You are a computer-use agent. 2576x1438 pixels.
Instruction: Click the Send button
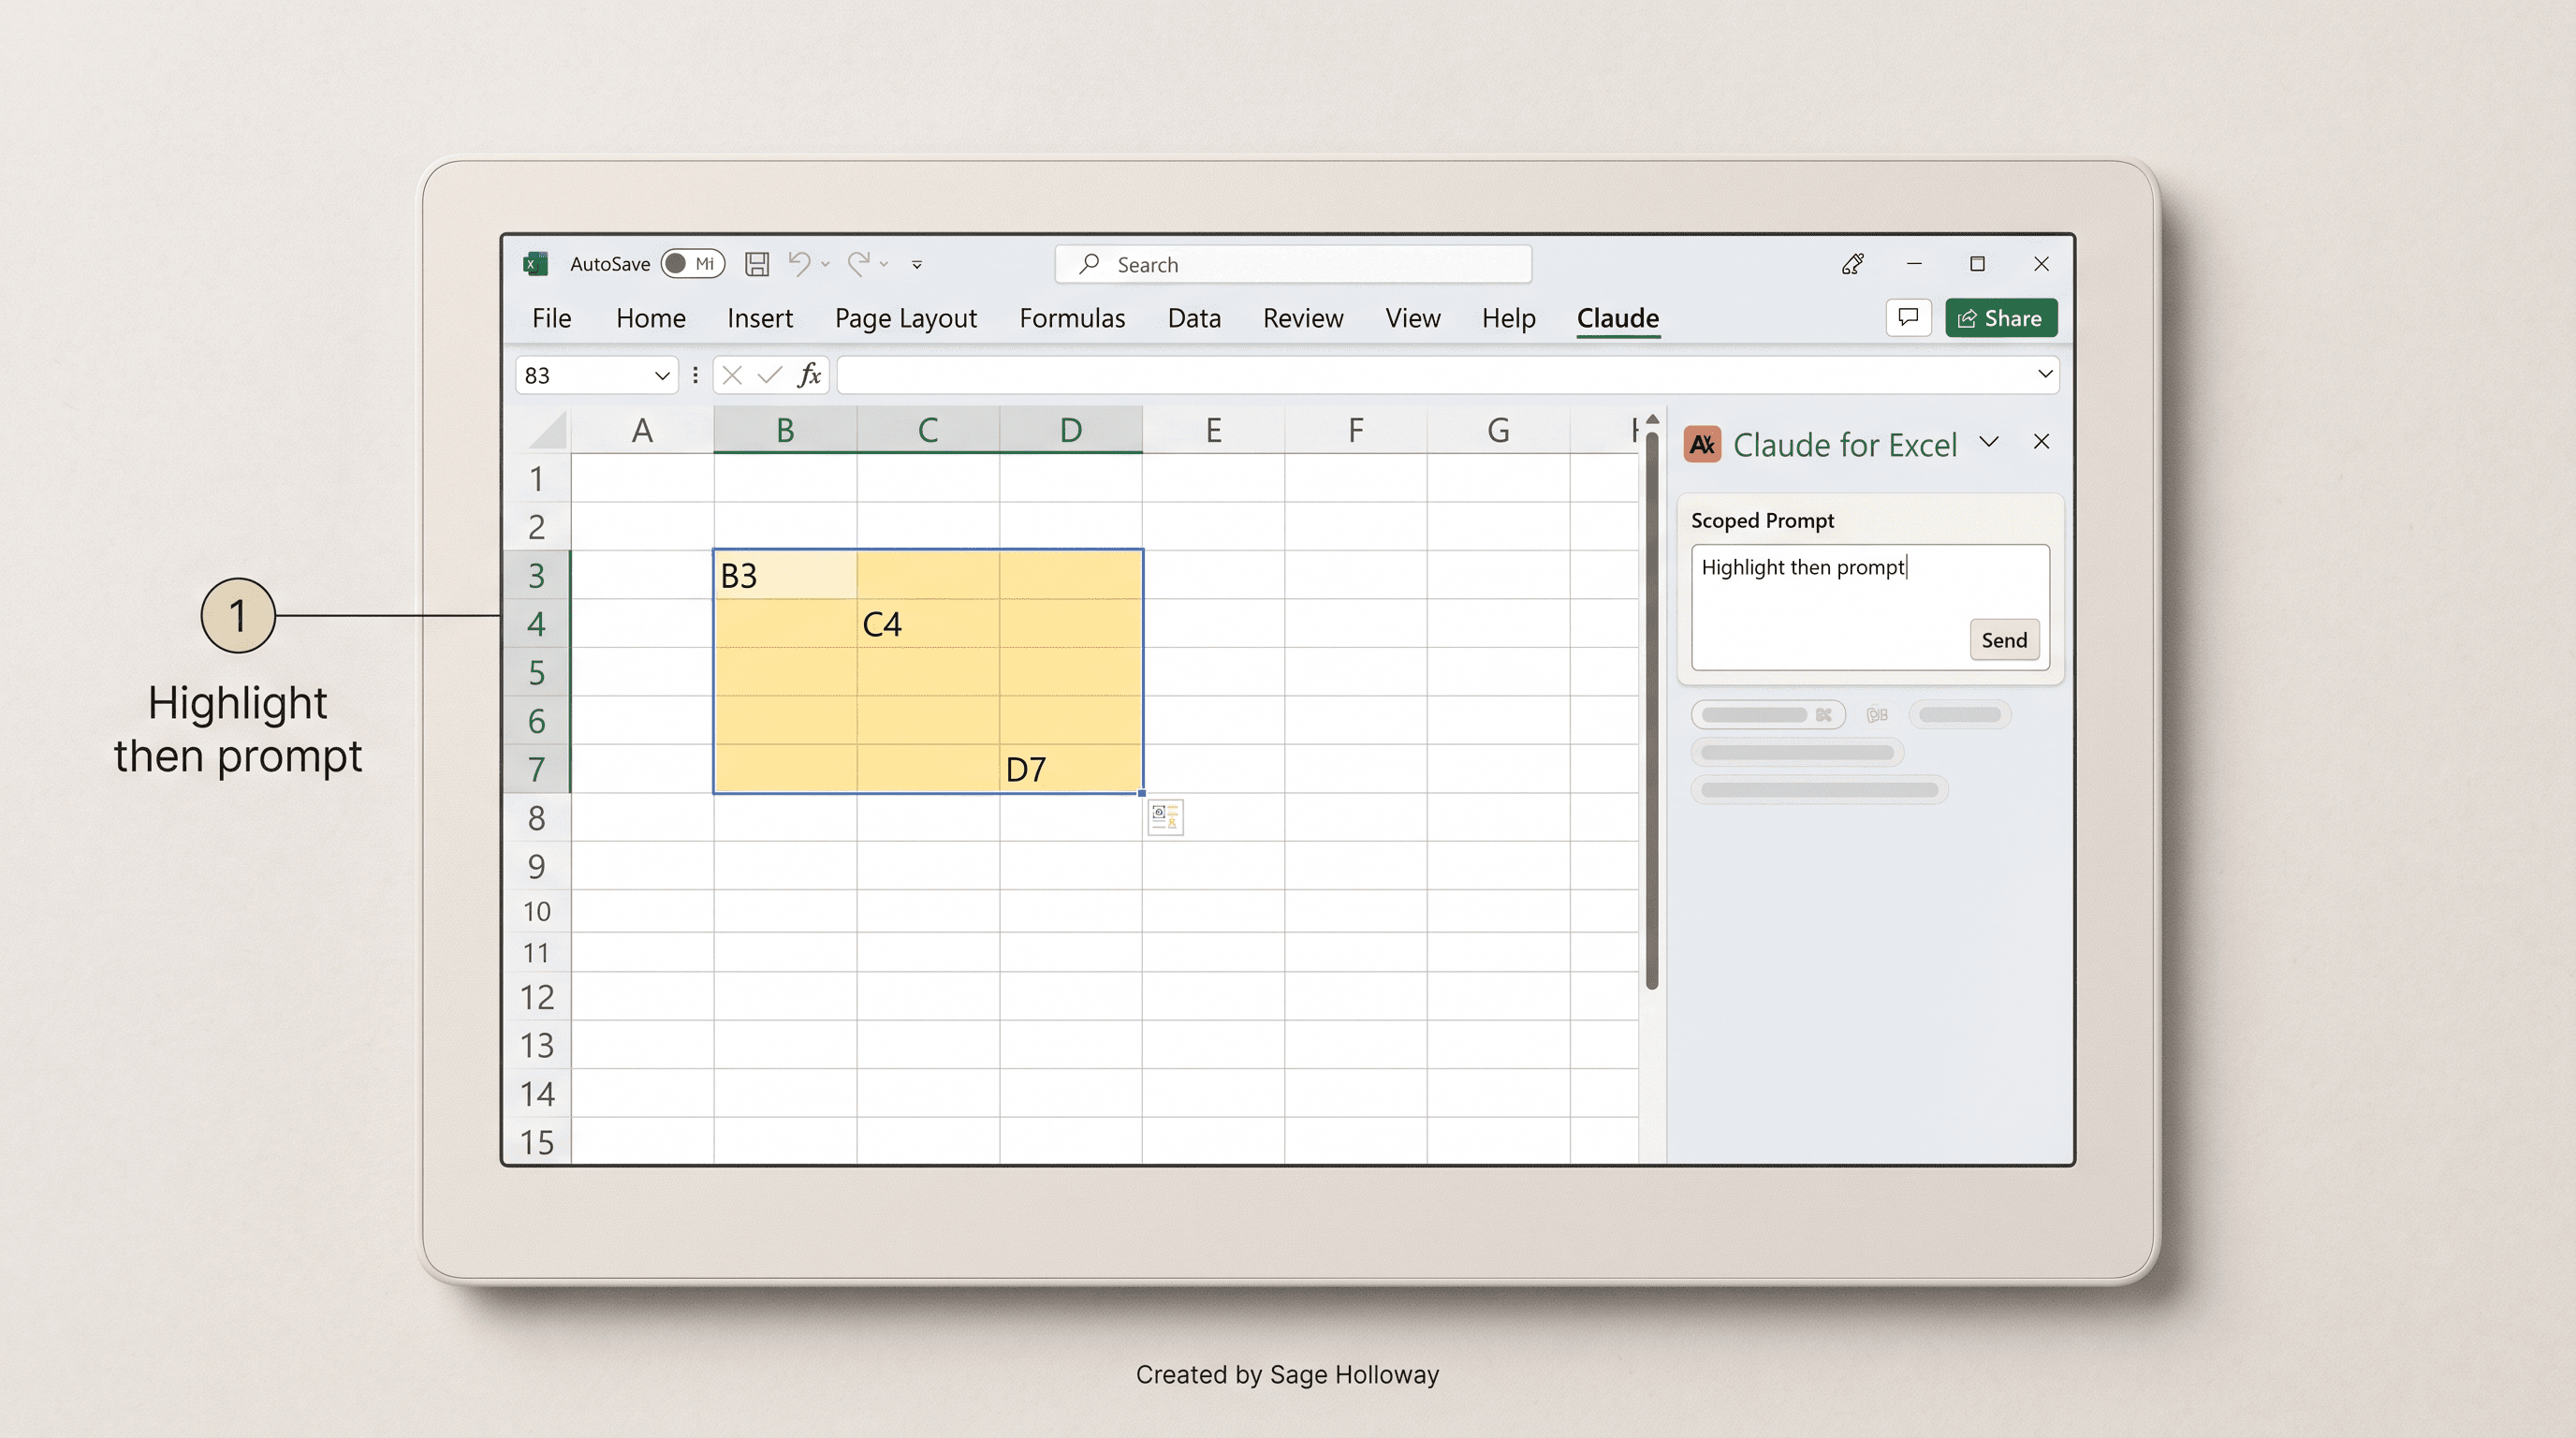point(2004,640)
